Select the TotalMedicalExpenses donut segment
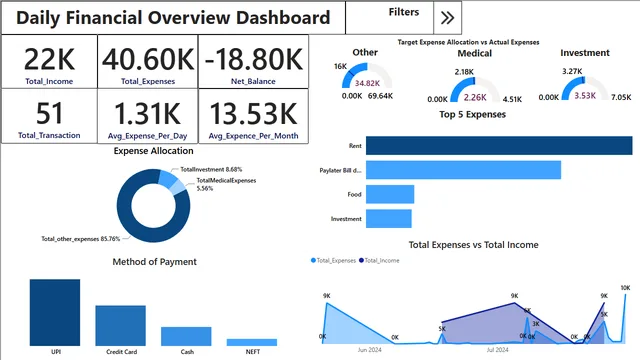640x360 pixels. (x=177, y=188)
